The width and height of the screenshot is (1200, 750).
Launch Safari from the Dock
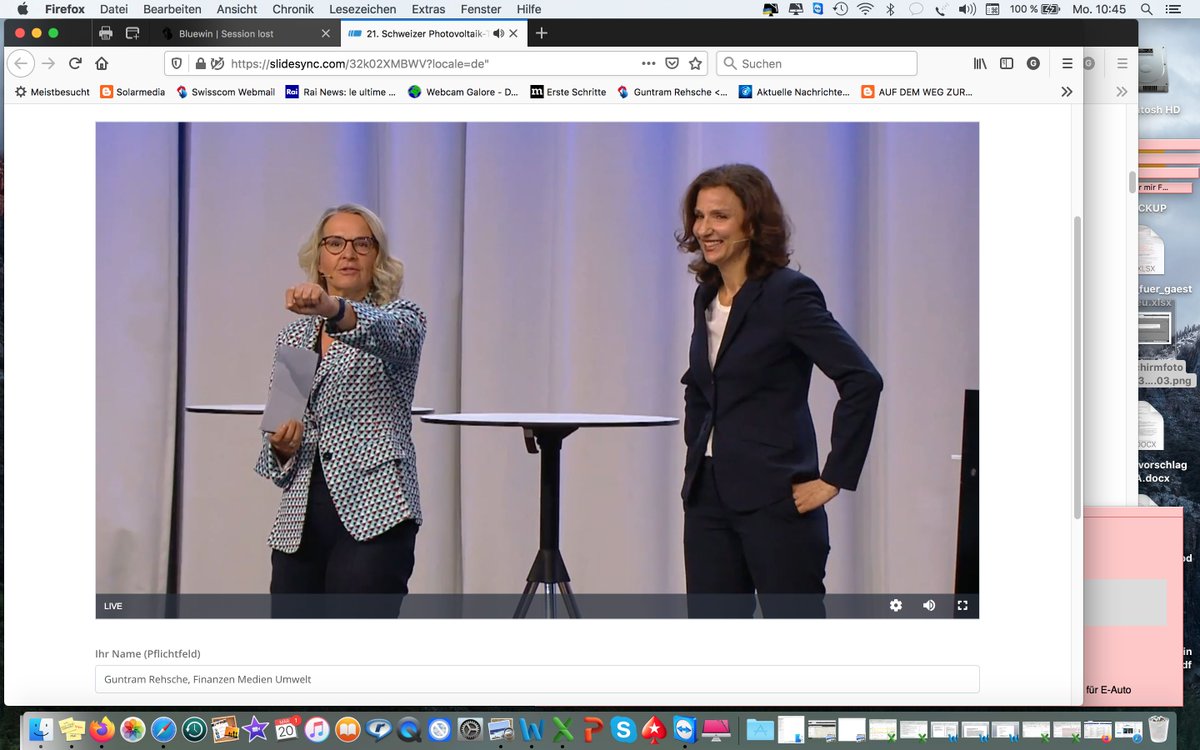[x=163, y=730]
